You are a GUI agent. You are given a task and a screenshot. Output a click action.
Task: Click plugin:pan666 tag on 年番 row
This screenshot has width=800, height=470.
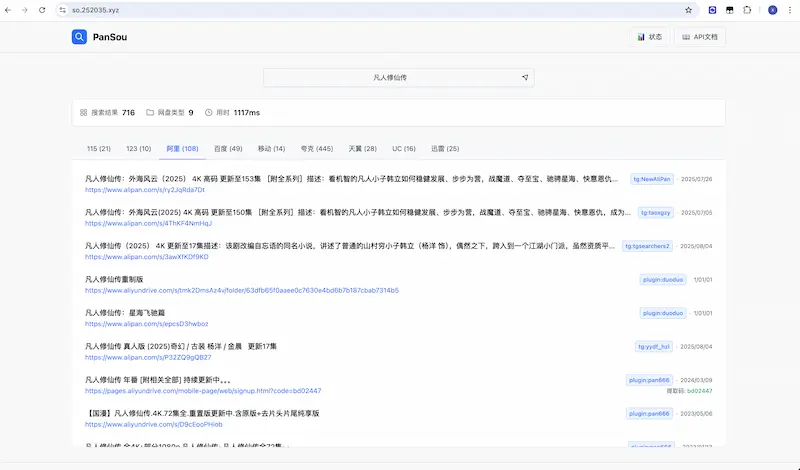point(649,380)
